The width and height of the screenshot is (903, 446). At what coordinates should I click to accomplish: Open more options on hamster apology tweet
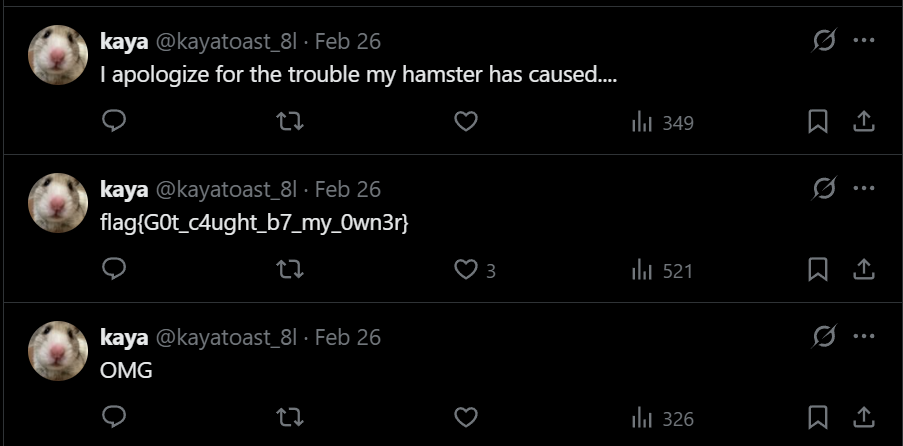pyautogui.click(x=863, y=41)
